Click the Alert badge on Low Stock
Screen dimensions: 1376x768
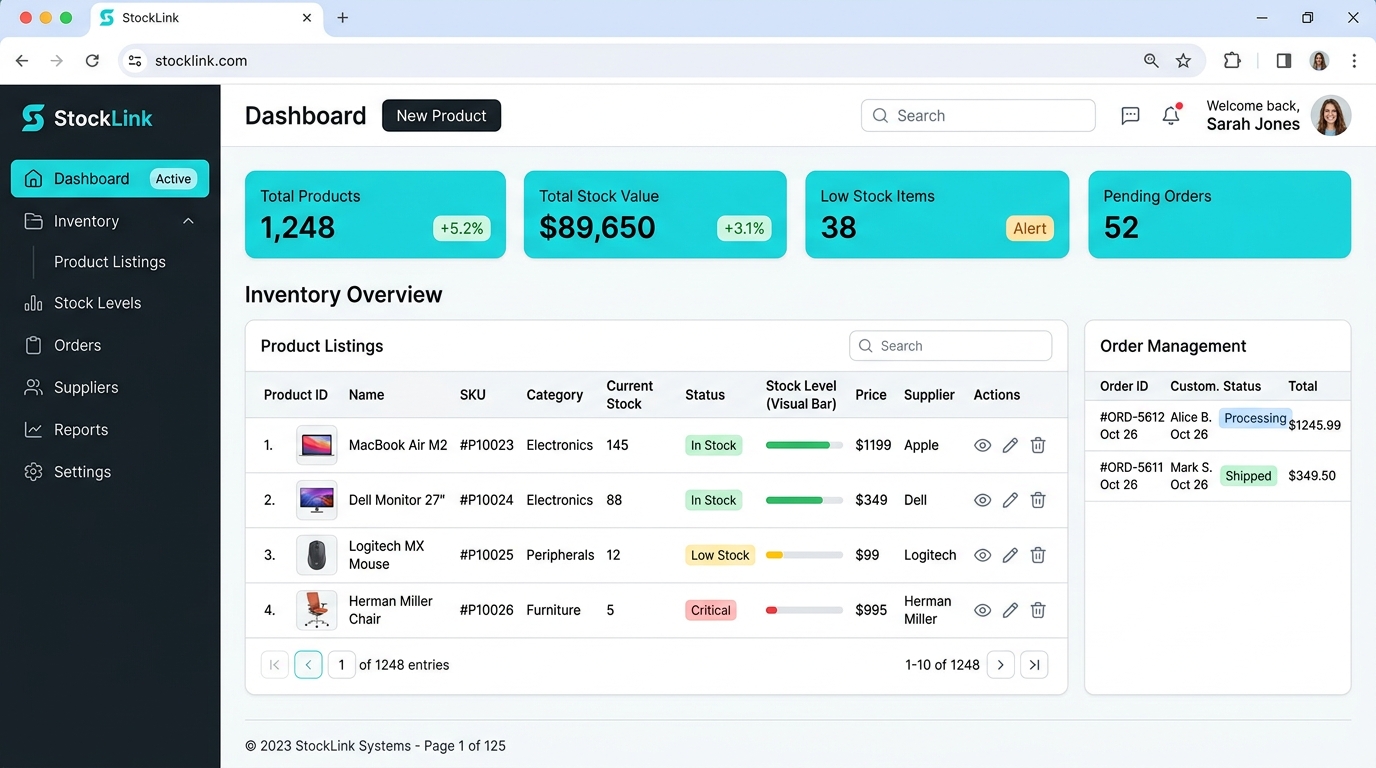coord(1030,228)
